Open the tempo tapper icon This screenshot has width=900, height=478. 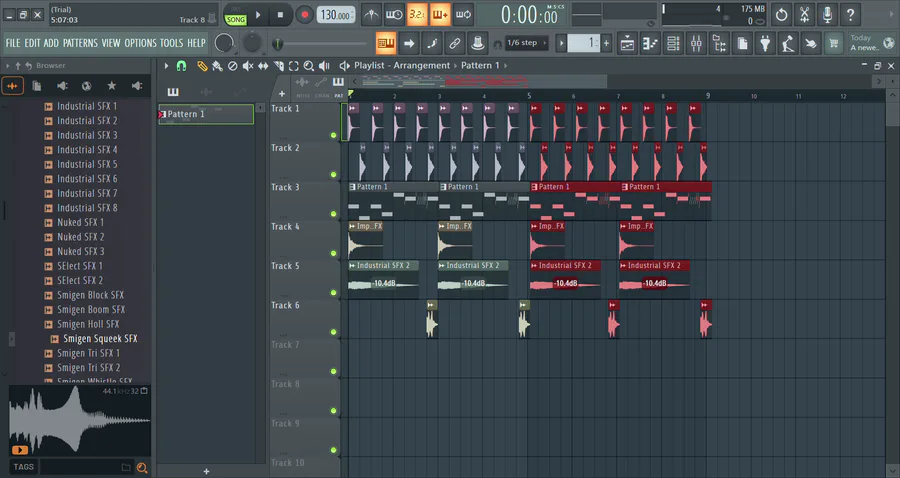click(788, 43)
